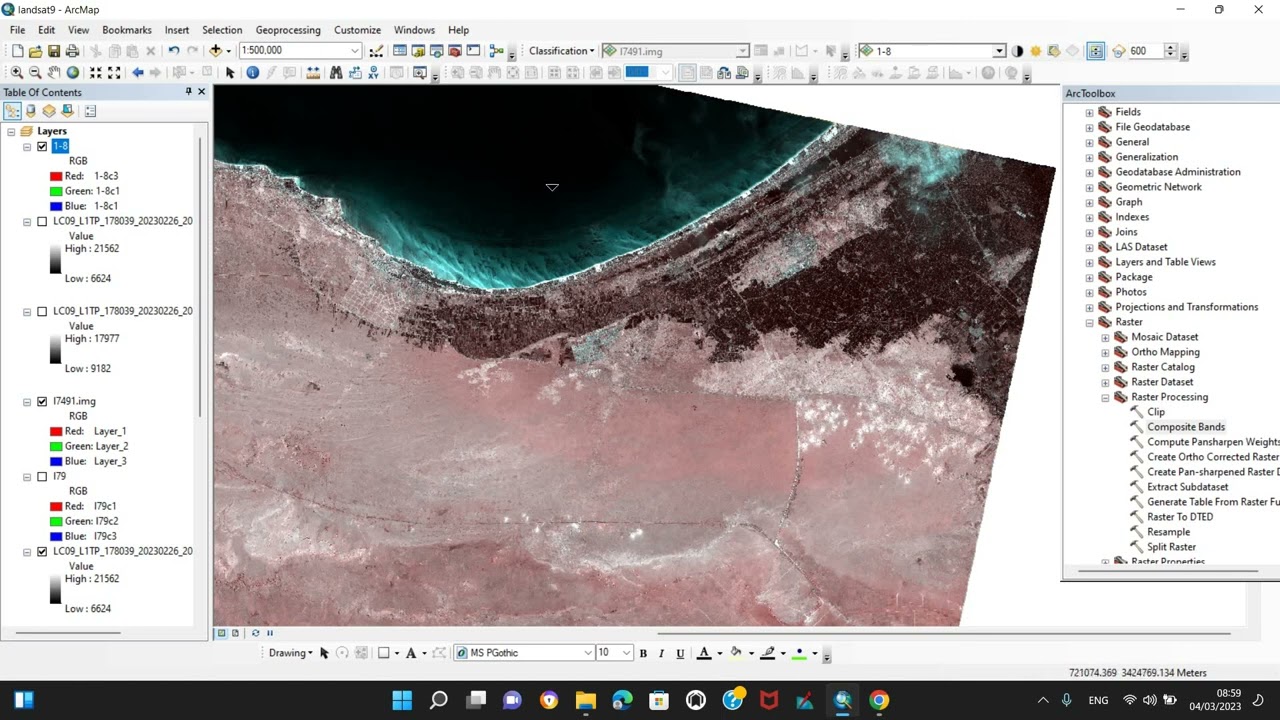The width and height of the screenshot is (1280, 720).
Task: Collapse the Layers data frame
Action: tap(11, 131)
